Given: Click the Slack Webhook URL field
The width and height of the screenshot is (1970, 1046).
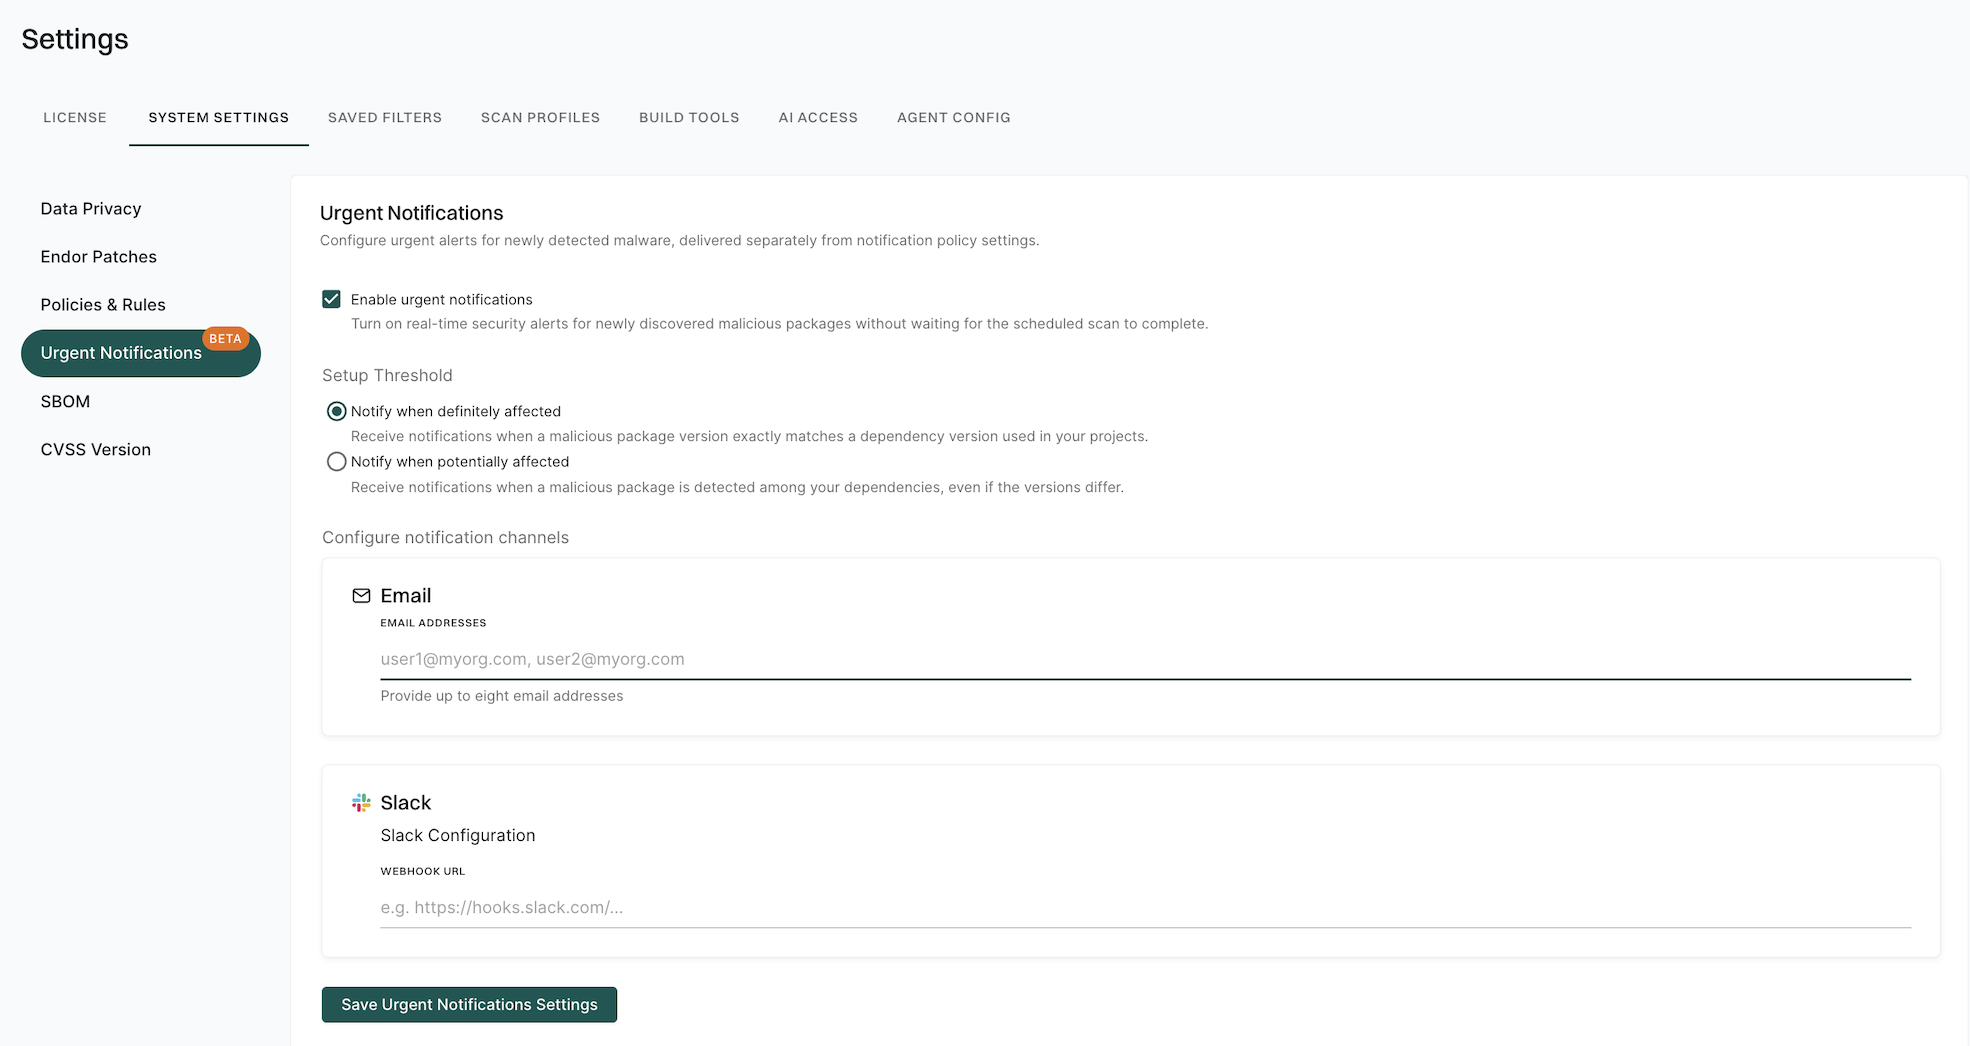Looking at the screenshot, I should point(1145,908).
